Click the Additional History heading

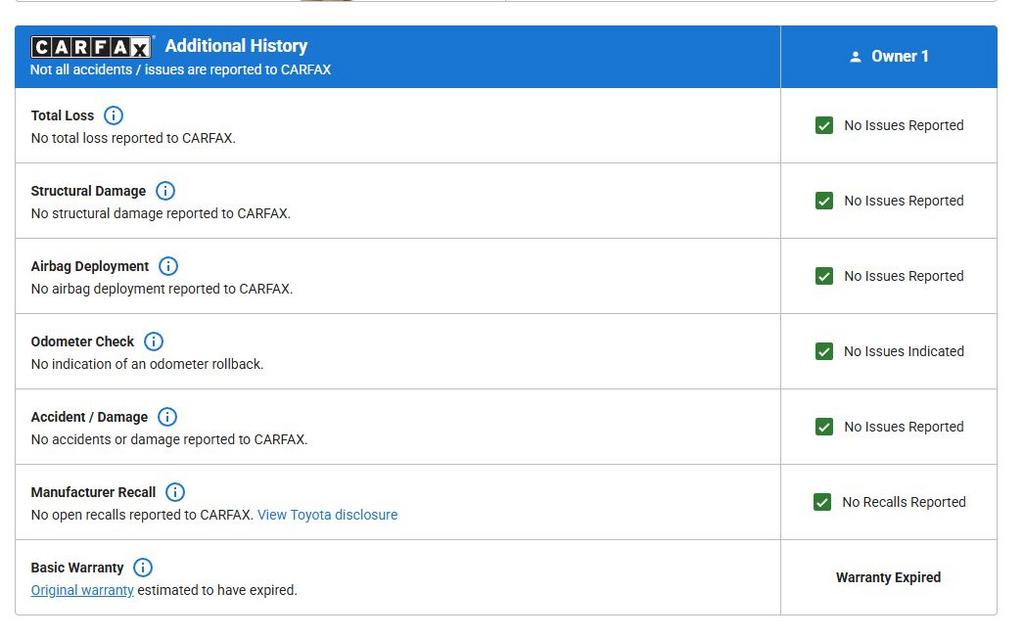coord(236,46)
